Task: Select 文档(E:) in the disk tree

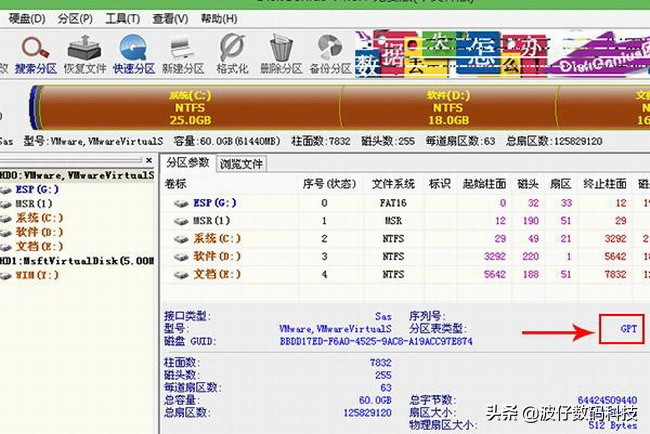Action: pyautogui.click(x=39, y=246)
